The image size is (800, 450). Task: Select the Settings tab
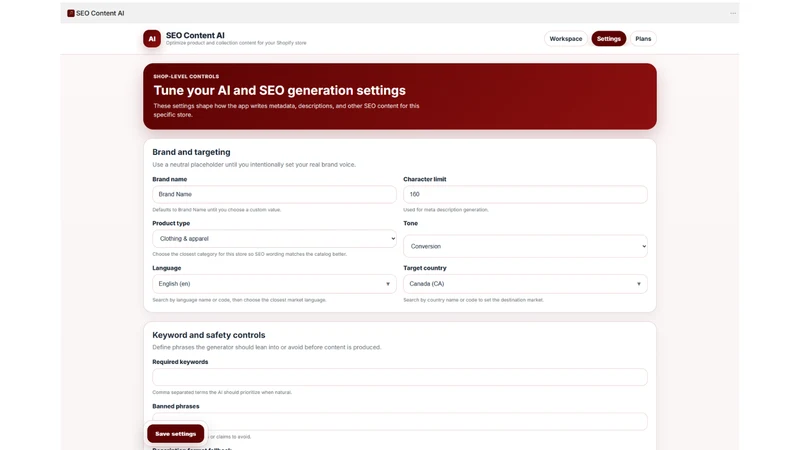point(608,39)
